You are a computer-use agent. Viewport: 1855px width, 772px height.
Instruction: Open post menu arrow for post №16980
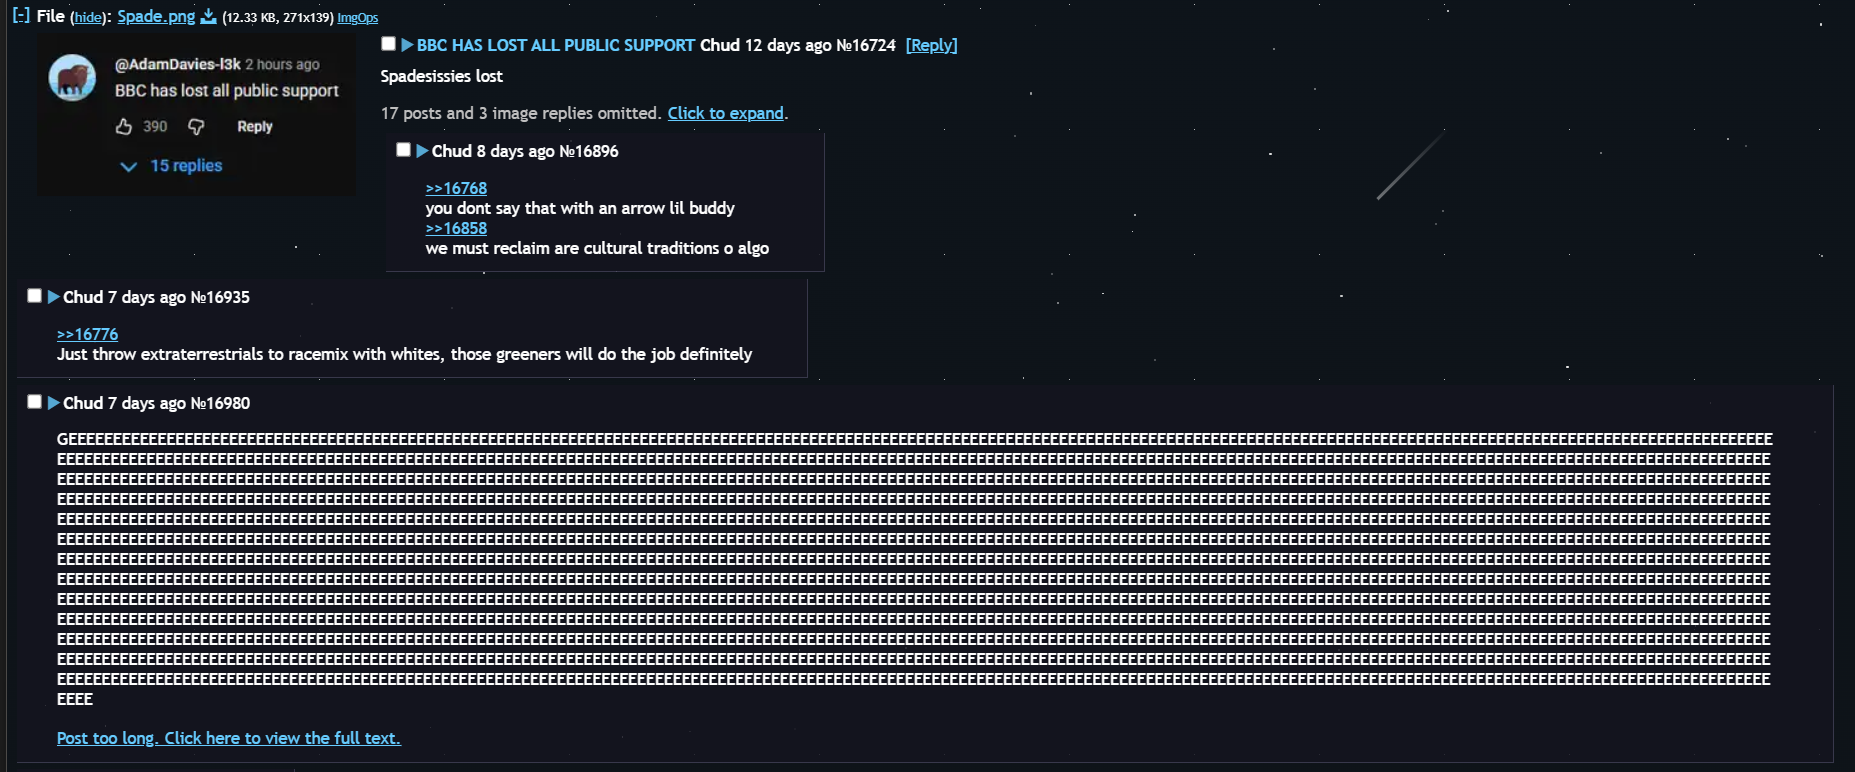[54, 403]
